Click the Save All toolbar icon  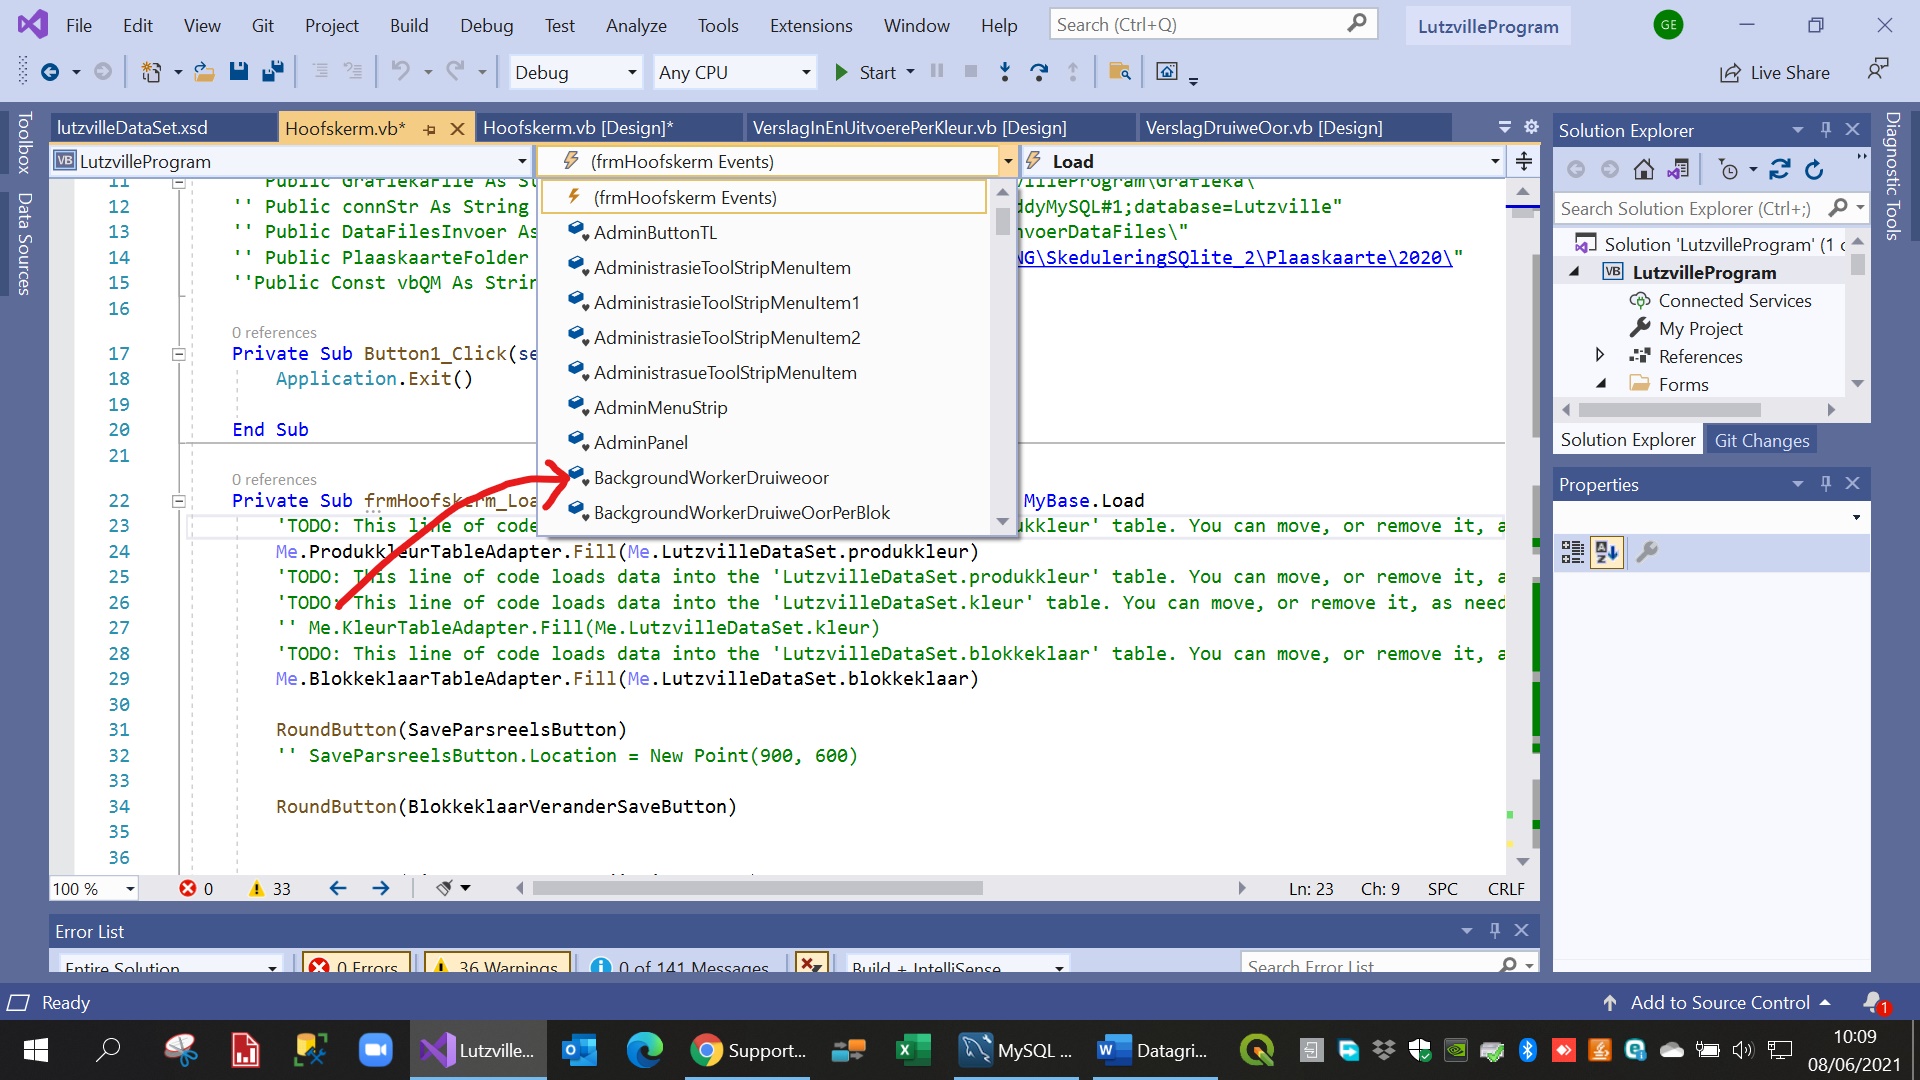(x=272, y=72)
